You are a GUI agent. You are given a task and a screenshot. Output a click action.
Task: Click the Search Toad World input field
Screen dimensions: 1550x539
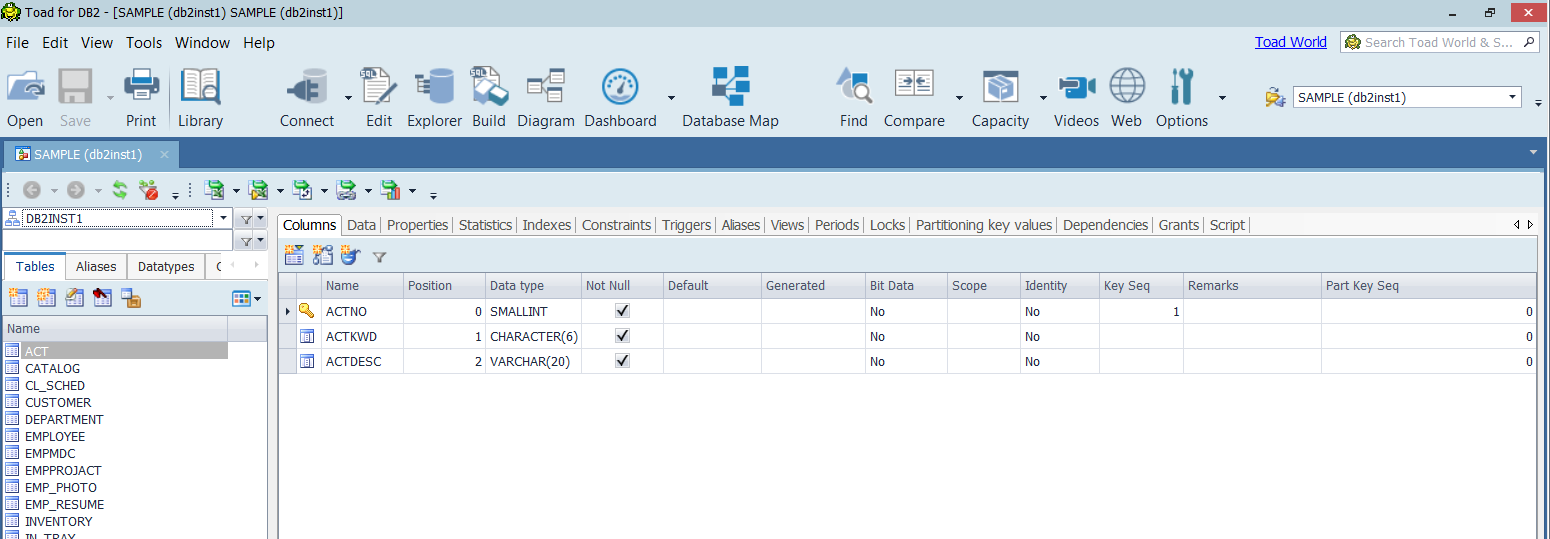pos(1440,42)
